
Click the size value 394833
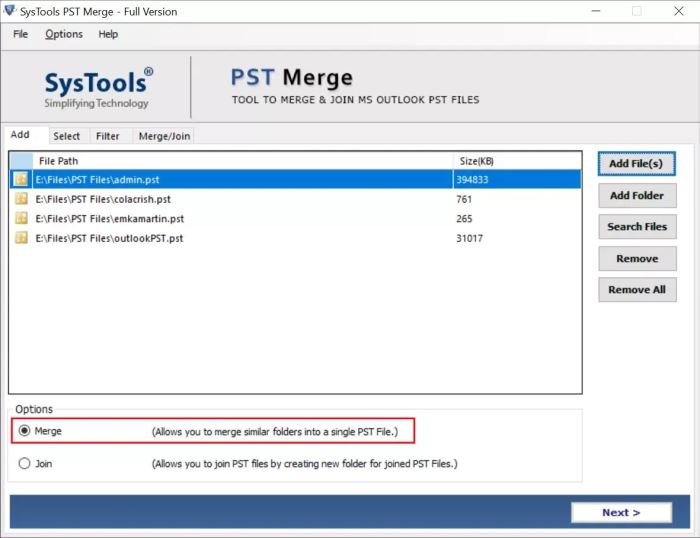472,180
